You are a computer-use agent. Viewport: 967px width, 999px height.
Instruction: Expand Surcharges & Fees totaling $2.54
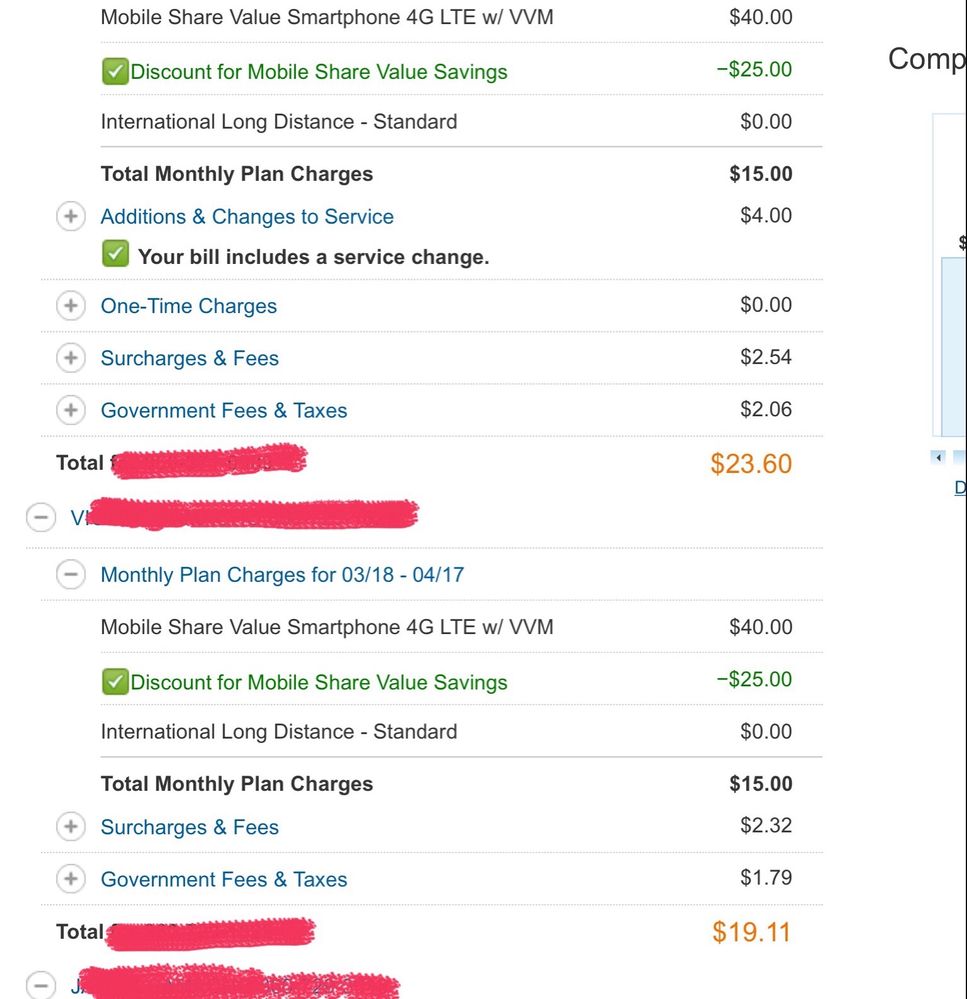pyautogui.click(x=70, y=358)
